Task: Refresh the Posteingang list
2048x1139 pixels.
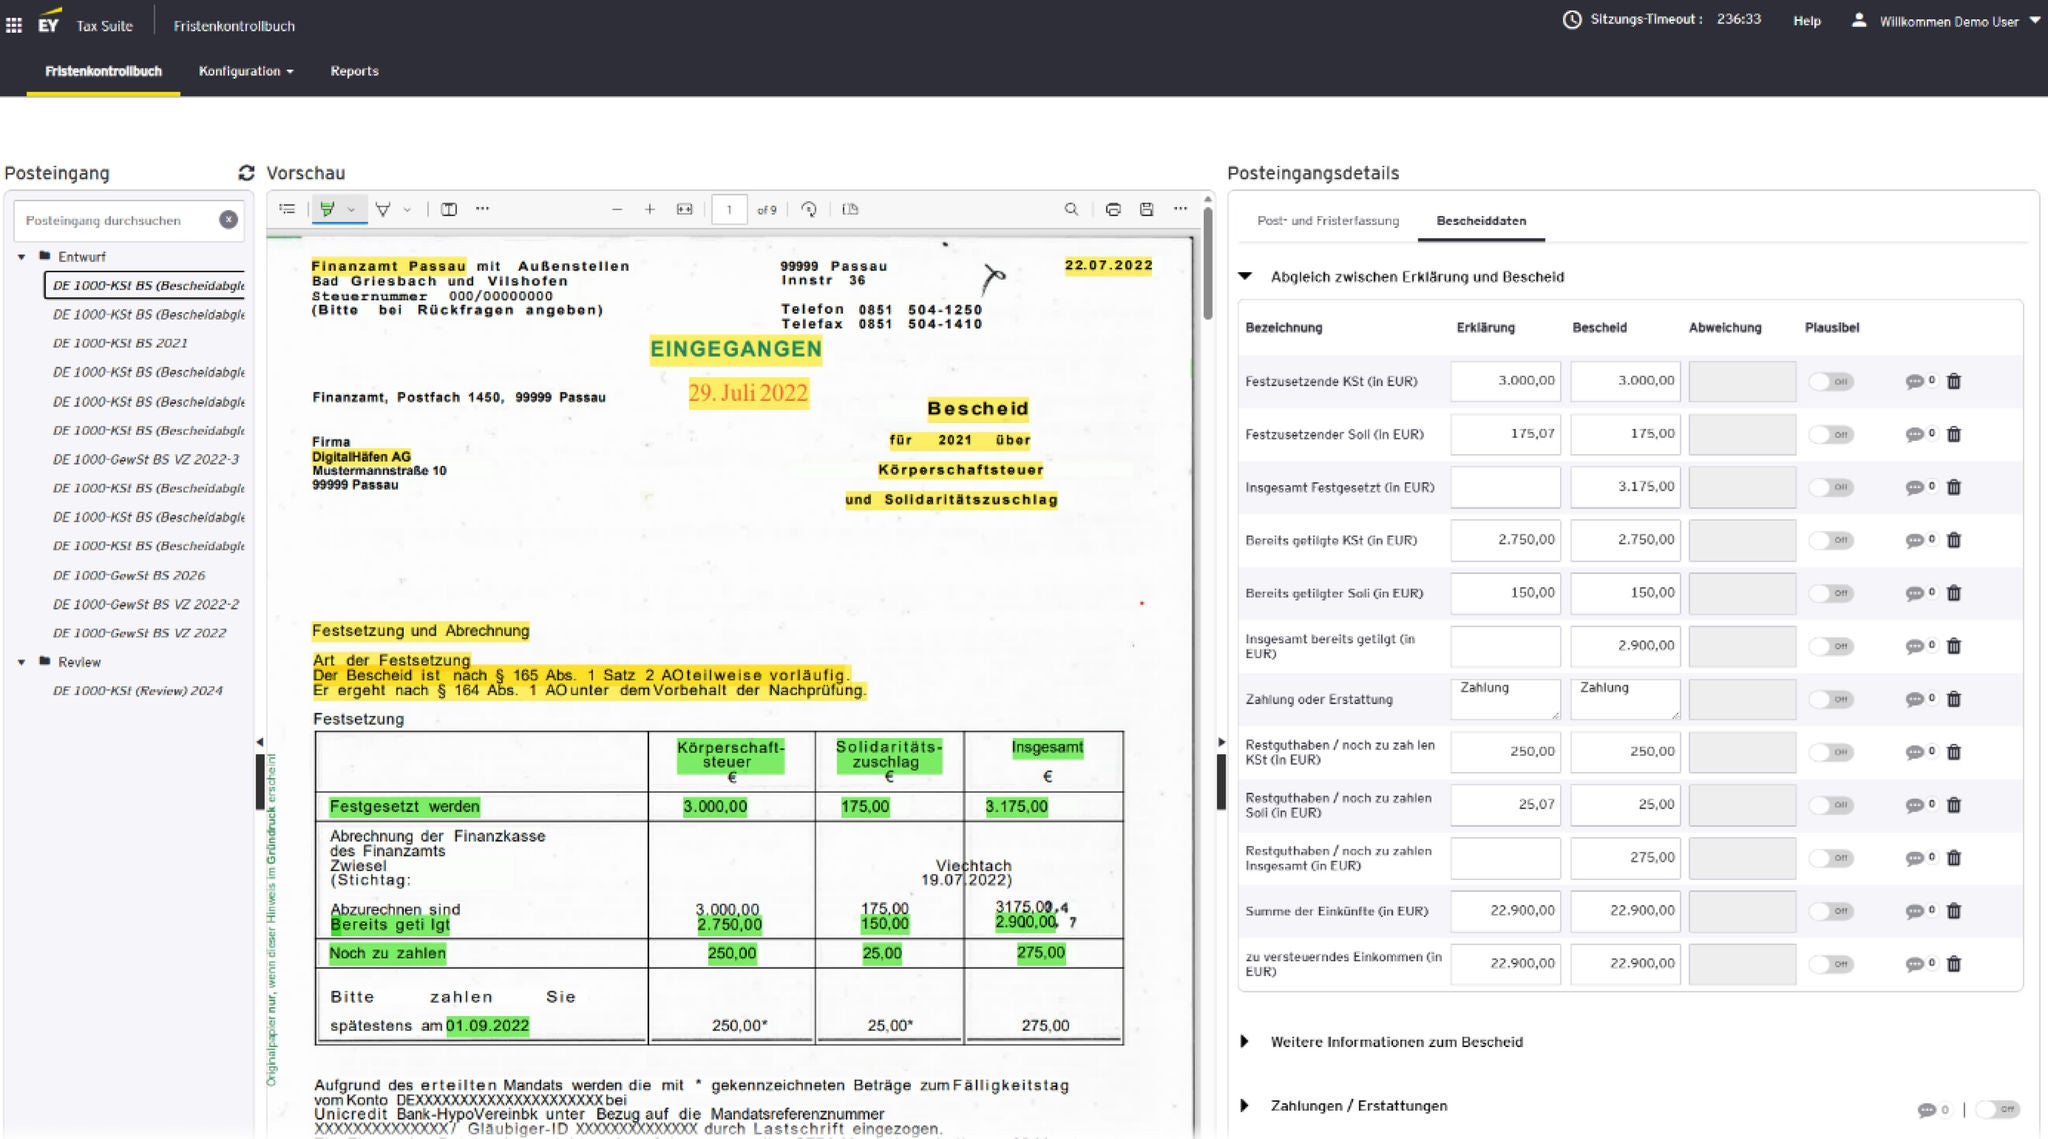Action: (x=246, y=172)
